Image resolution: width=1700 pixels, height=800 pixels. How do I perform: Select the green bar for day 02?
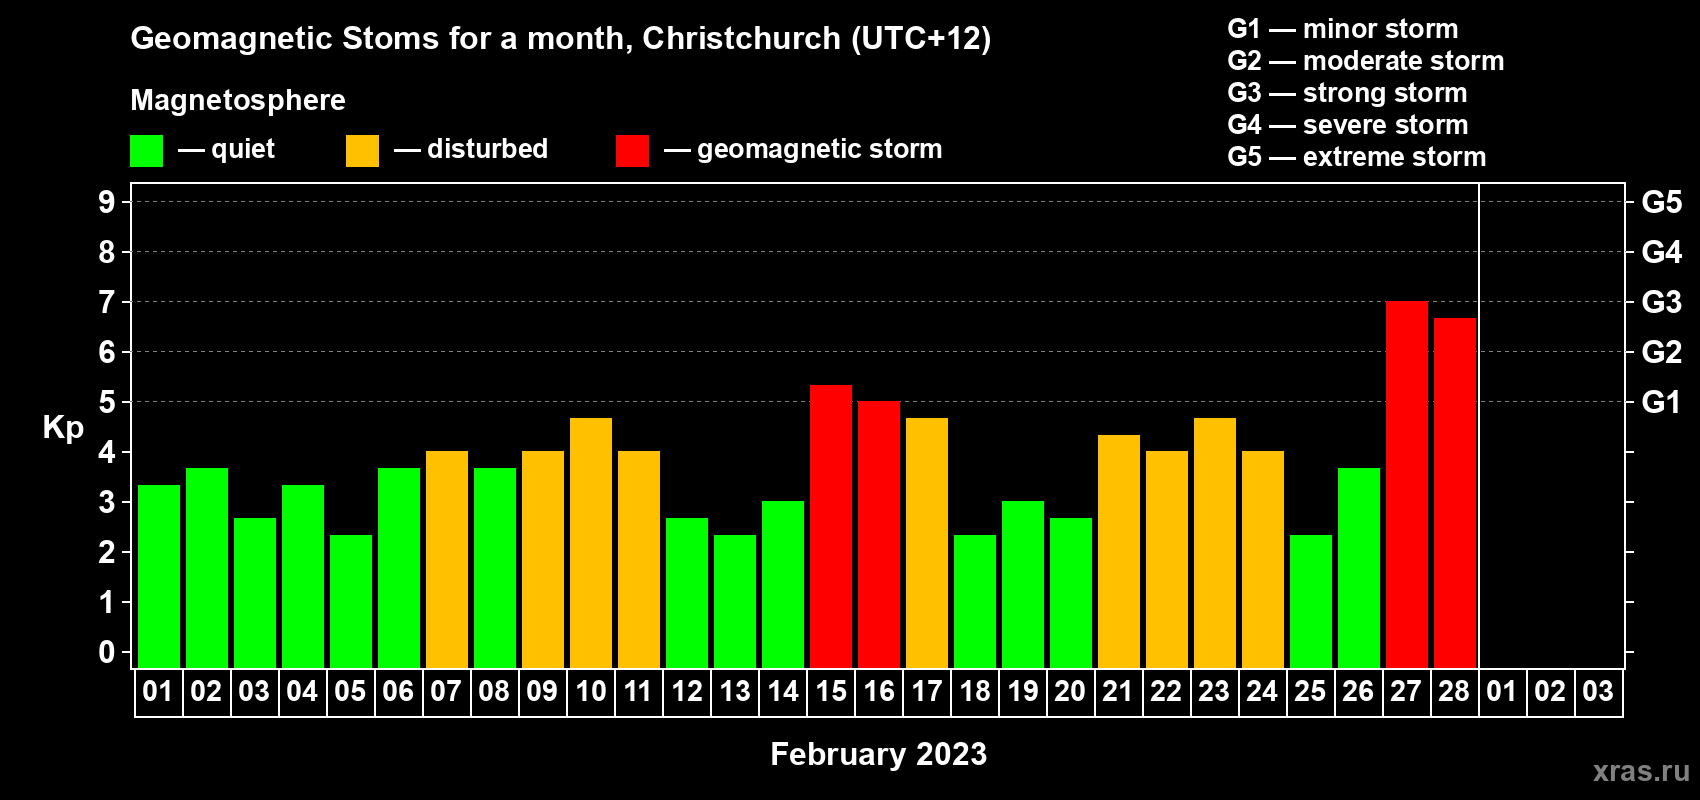tap(207, 568)
